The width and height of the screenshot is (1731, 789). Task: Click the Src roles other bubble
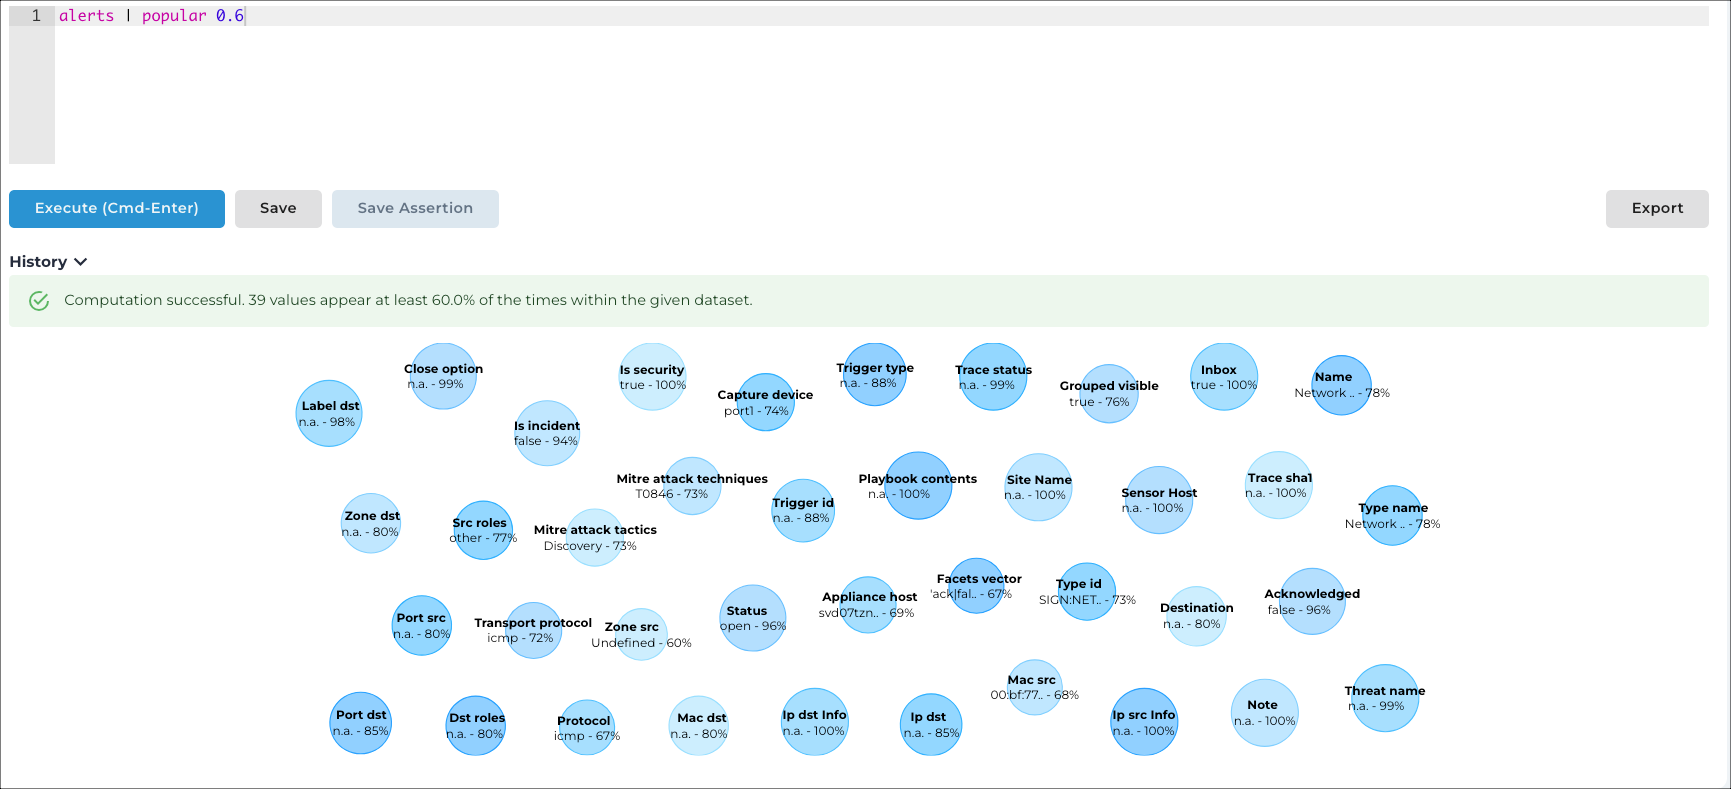coord(483,530)
